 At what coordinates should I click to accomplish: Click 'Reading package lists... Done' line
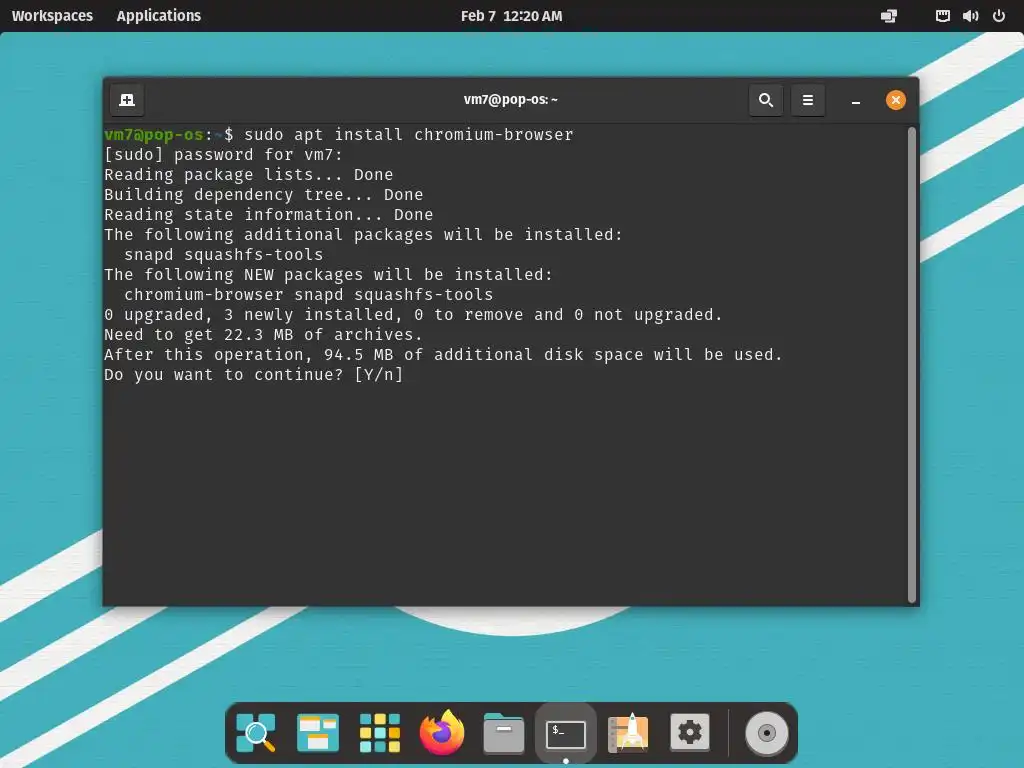(x=249, y=175)
